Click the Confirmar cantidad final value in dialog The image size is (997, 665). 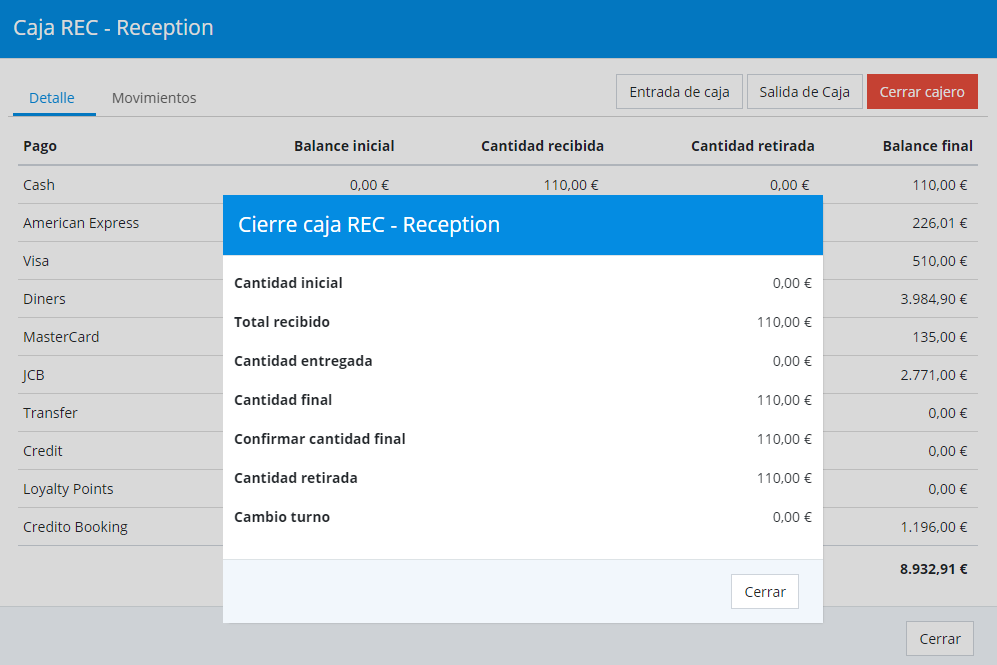click(x=784, y=439)
